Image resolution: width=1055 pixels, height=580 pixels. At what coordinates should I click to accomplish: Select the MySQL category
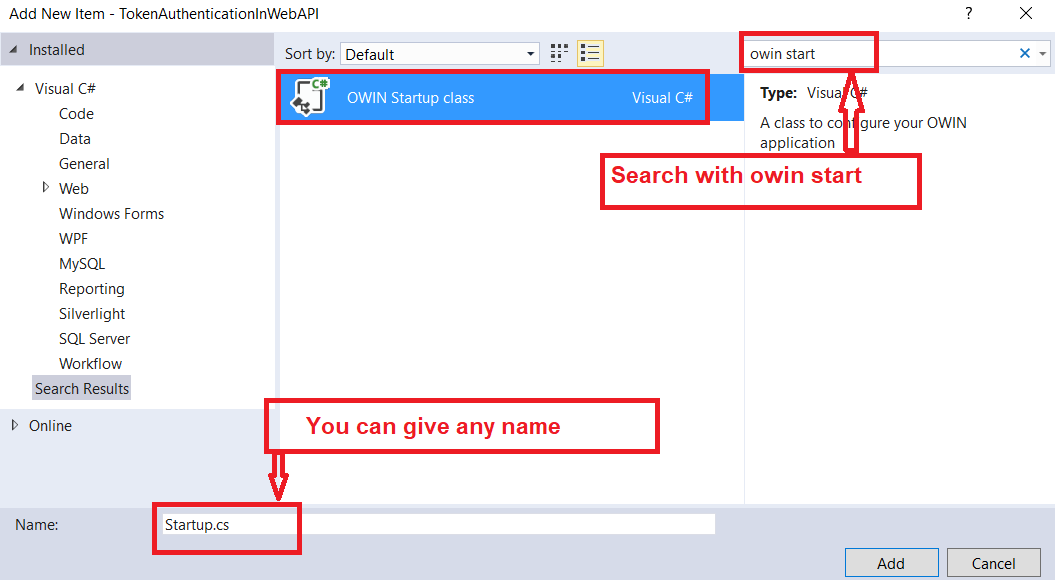(x=82, y=264)
